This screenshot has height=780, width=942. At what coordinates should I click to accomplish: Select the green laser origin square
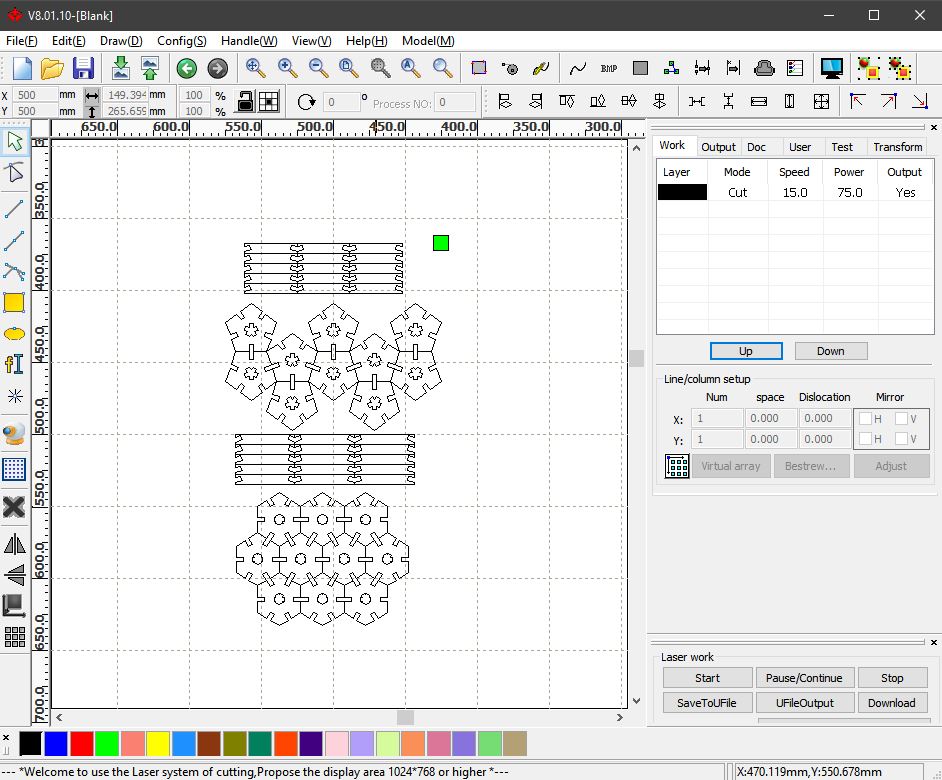tap(441, 243)
